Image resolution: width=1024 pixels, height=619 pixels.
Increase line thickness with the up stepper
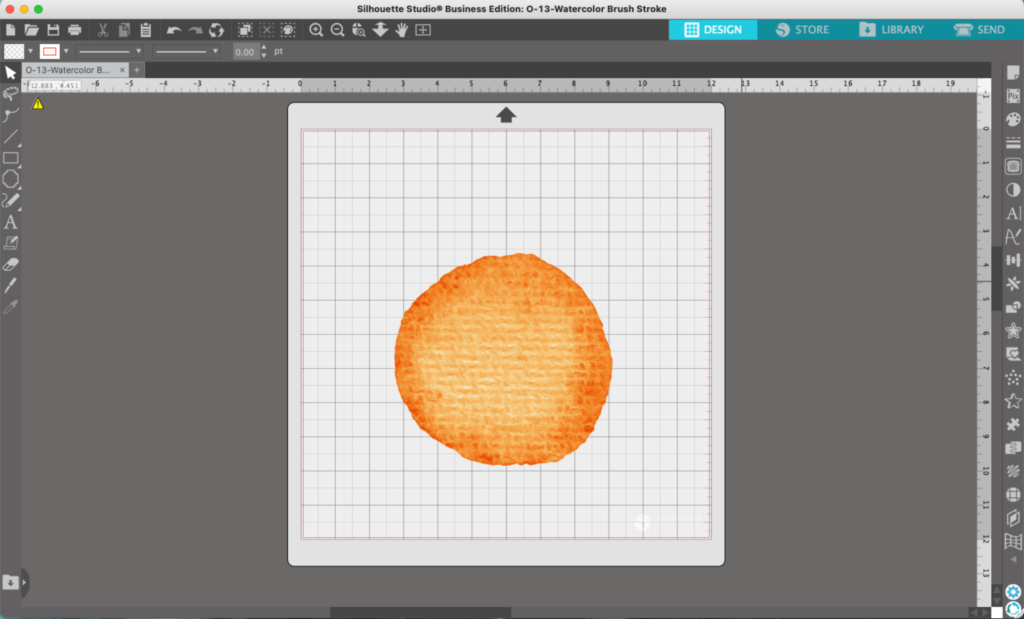264,48
